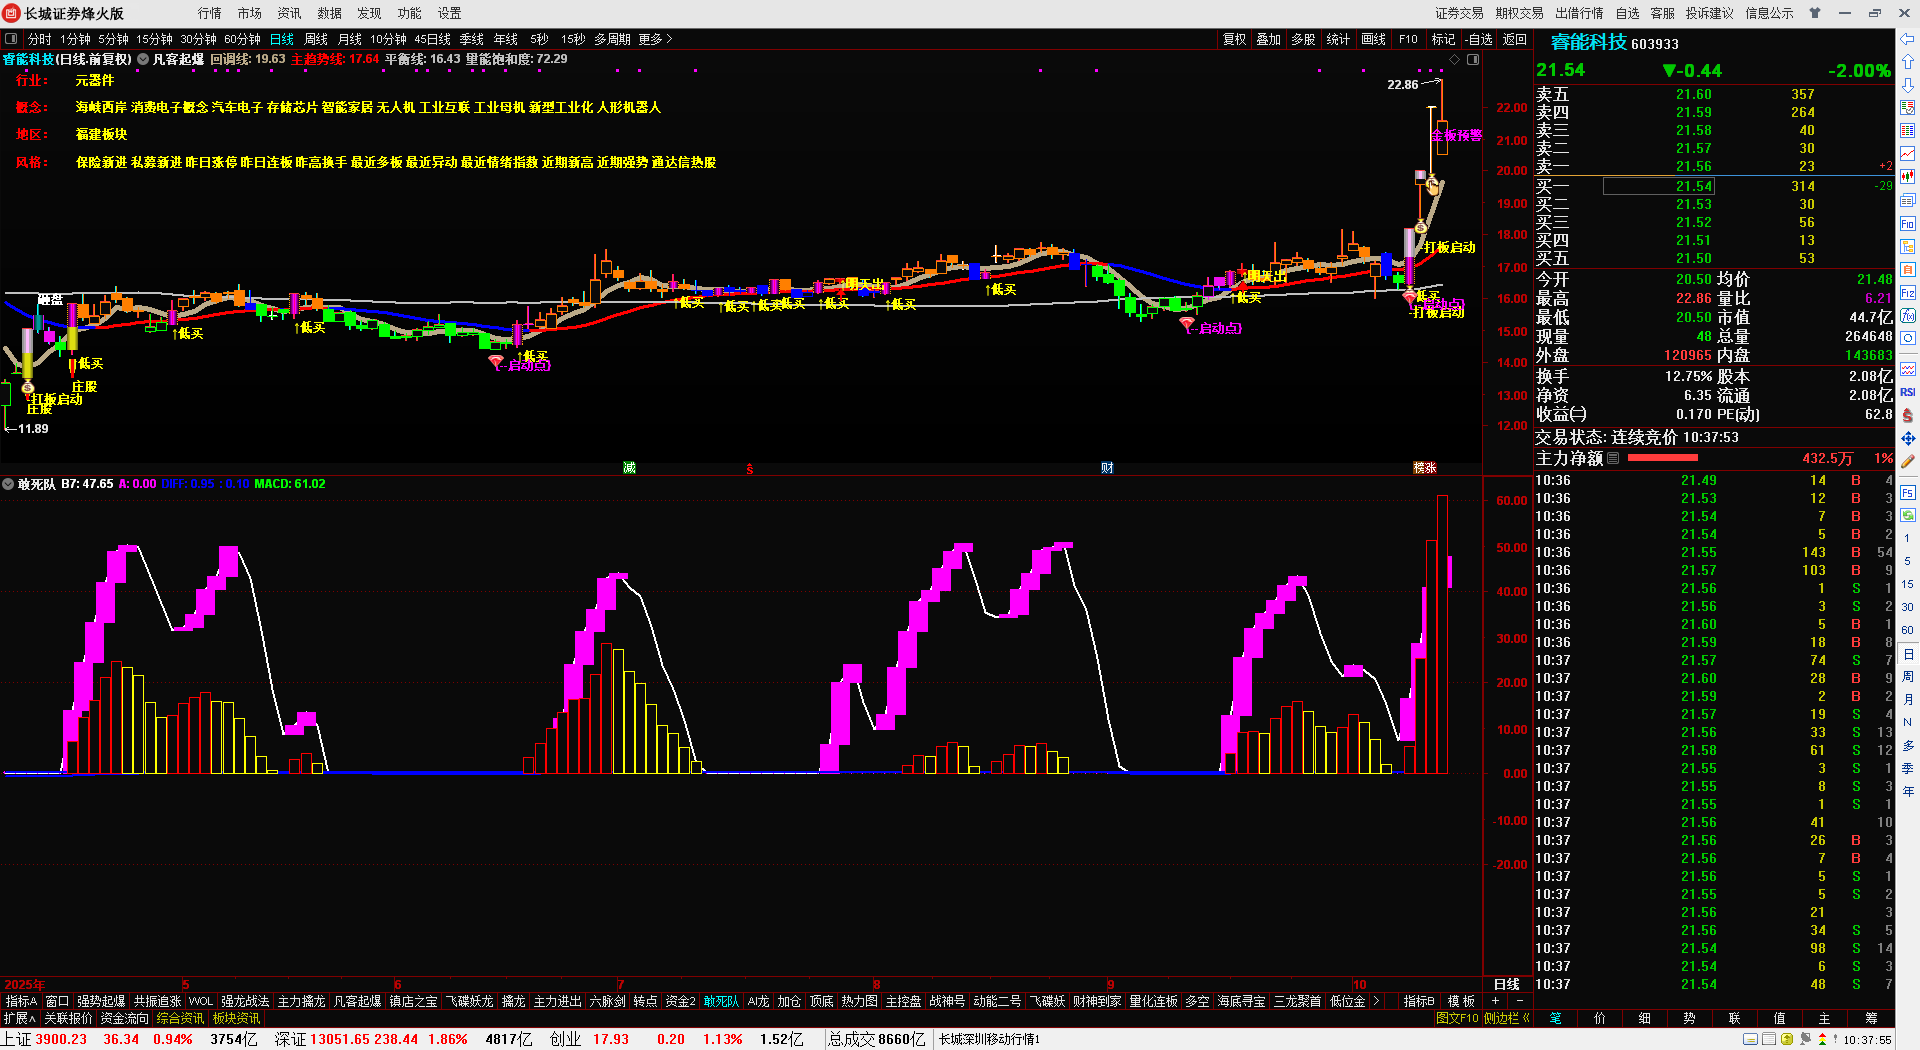
Task: Click the 买一 price field 21.54
Action: point(1659,186)
